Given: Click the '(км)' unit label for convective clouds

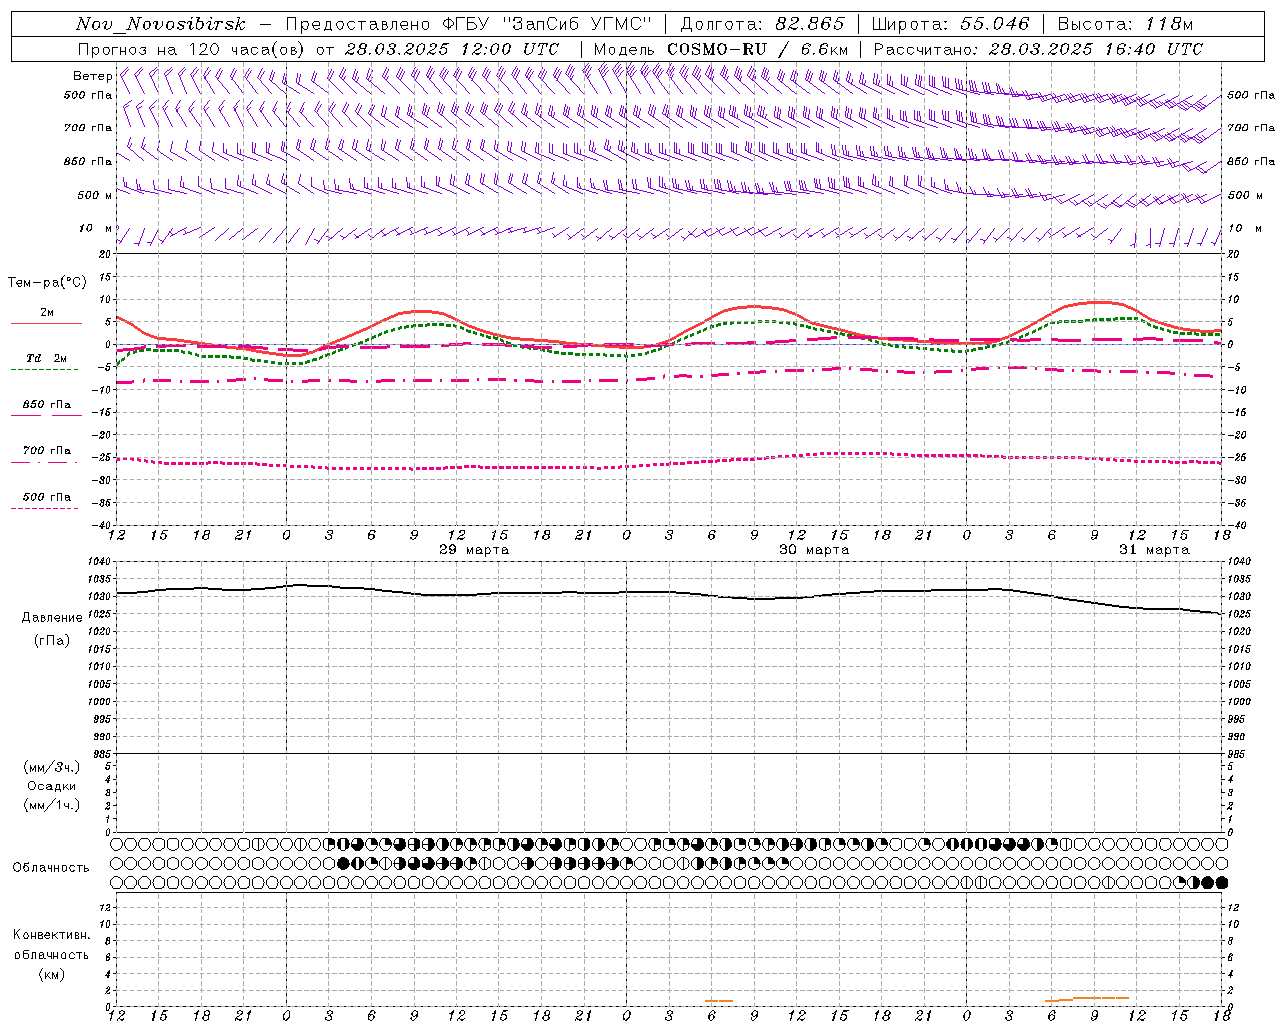Looking at the screenshot, I should pos(51,974).
